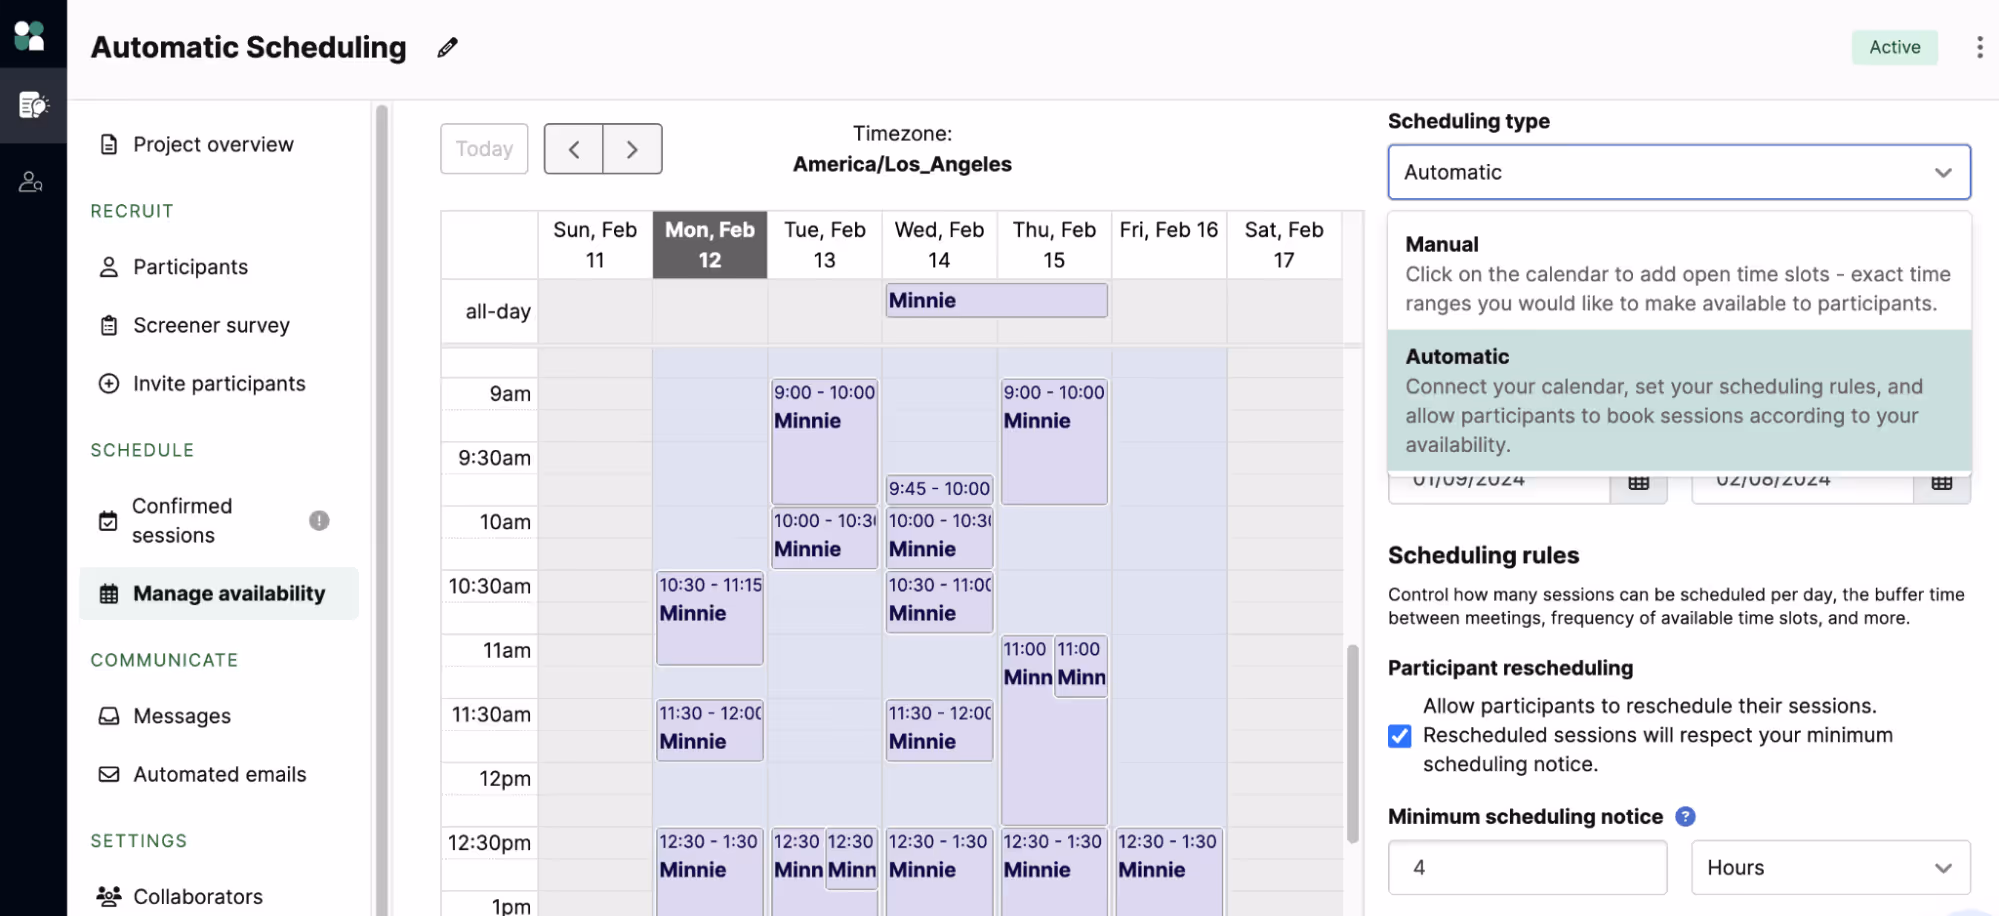Select the Collaborators settings entry

coord(197,896)
